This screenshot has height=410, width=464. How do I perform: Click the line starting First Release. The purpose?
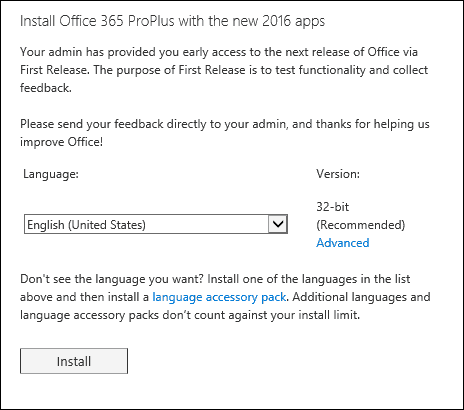coord(224,70)
